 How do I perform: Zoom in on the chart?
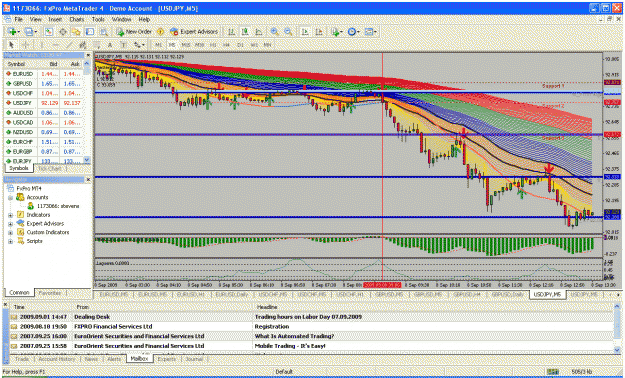(274, 32)
